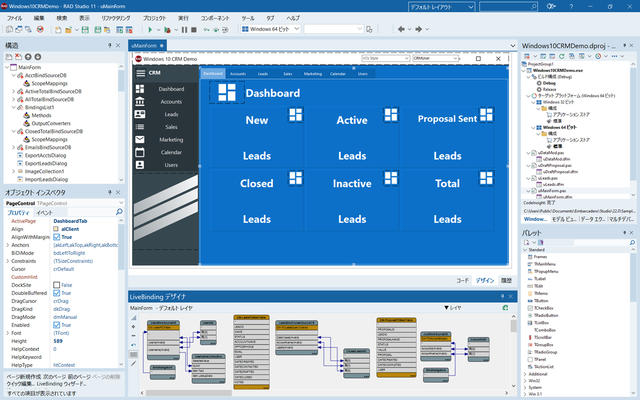Click the Run without debugging icon
The height and width of the screenshot is (400, 640).
point(167,29)
